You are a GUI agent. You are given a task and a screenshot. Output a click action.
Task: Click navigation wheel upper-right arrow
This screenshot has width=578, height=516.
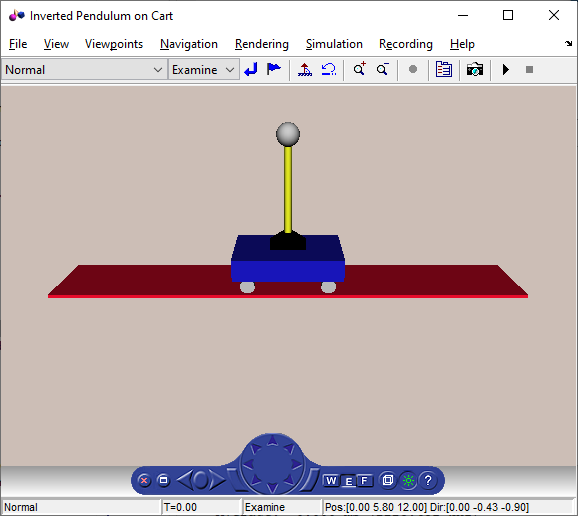[x=289, y=449]
